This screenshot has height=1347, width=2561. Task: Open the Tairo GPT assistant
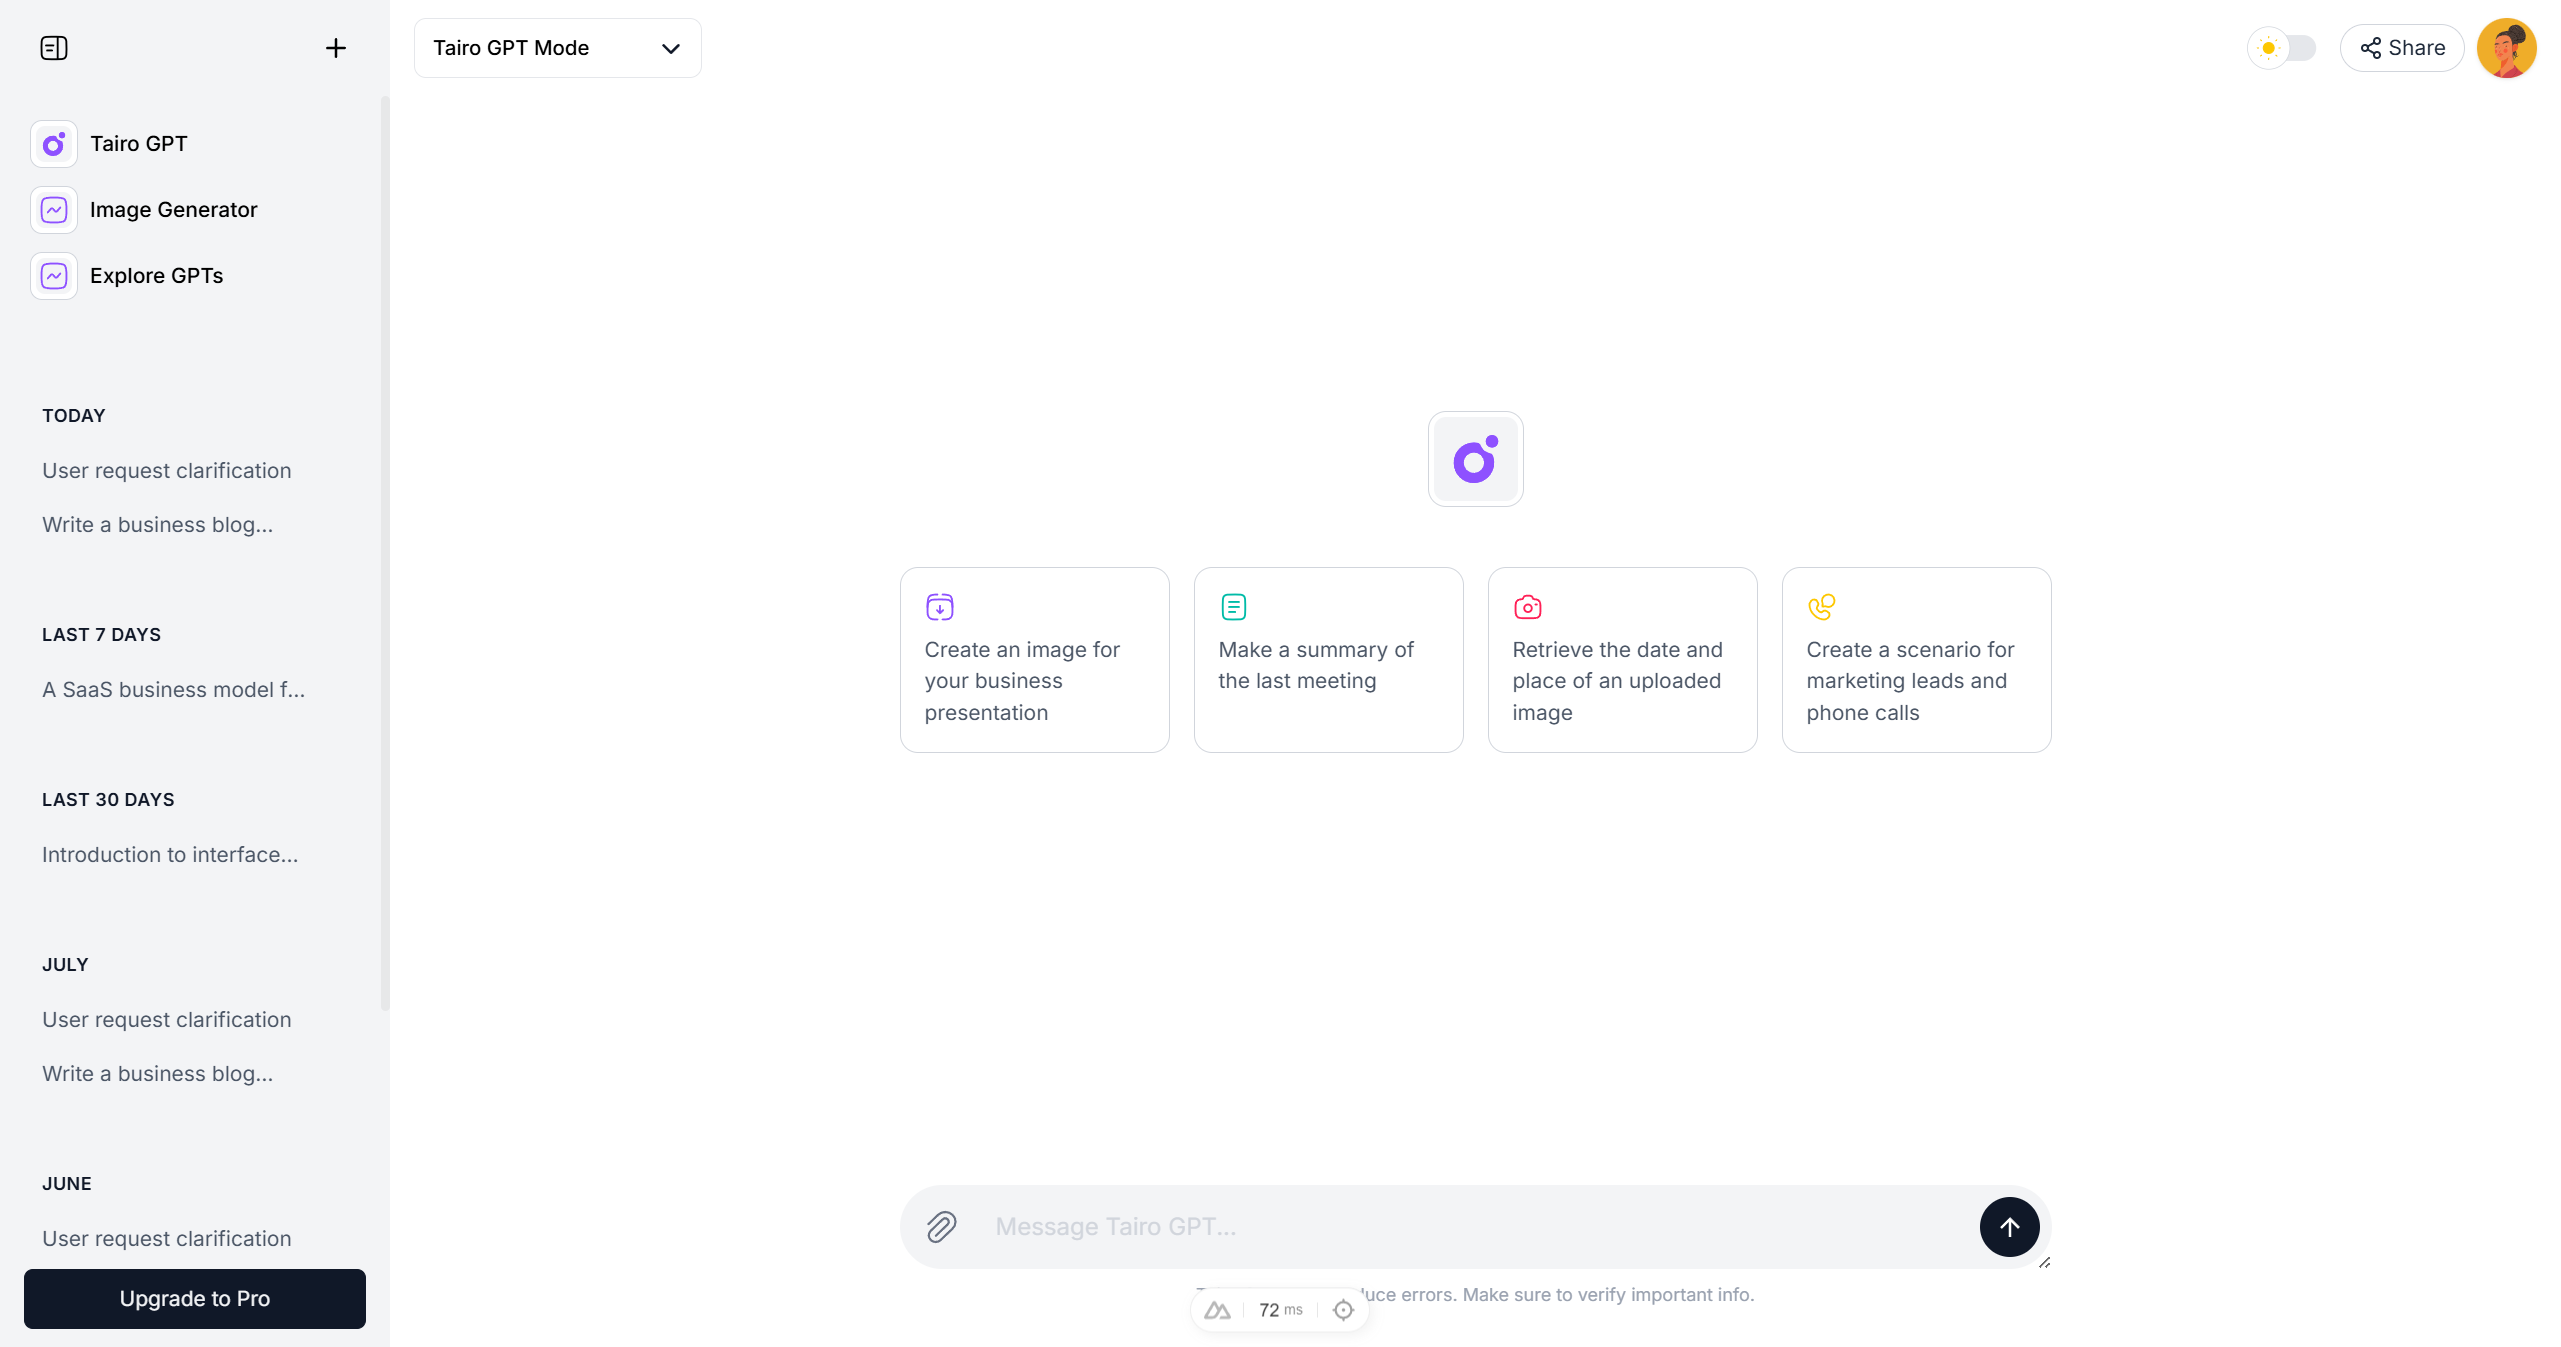pos(138,143)
